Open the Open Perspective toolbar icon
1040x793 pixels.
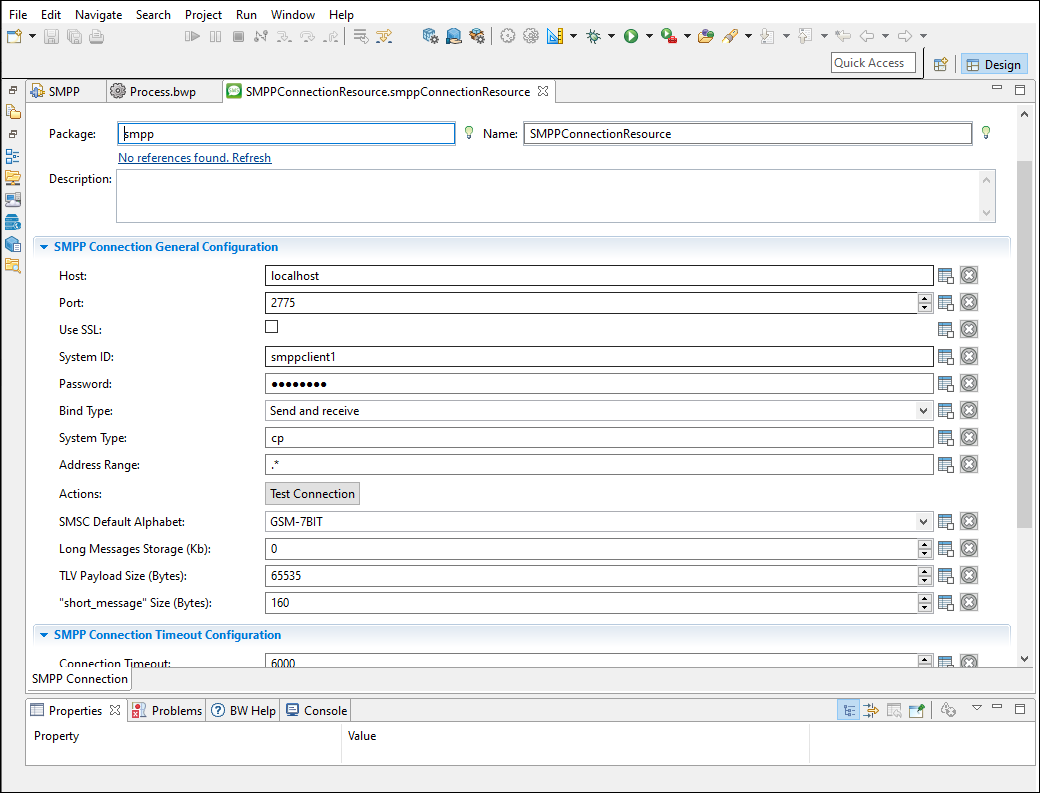(940, 64)
